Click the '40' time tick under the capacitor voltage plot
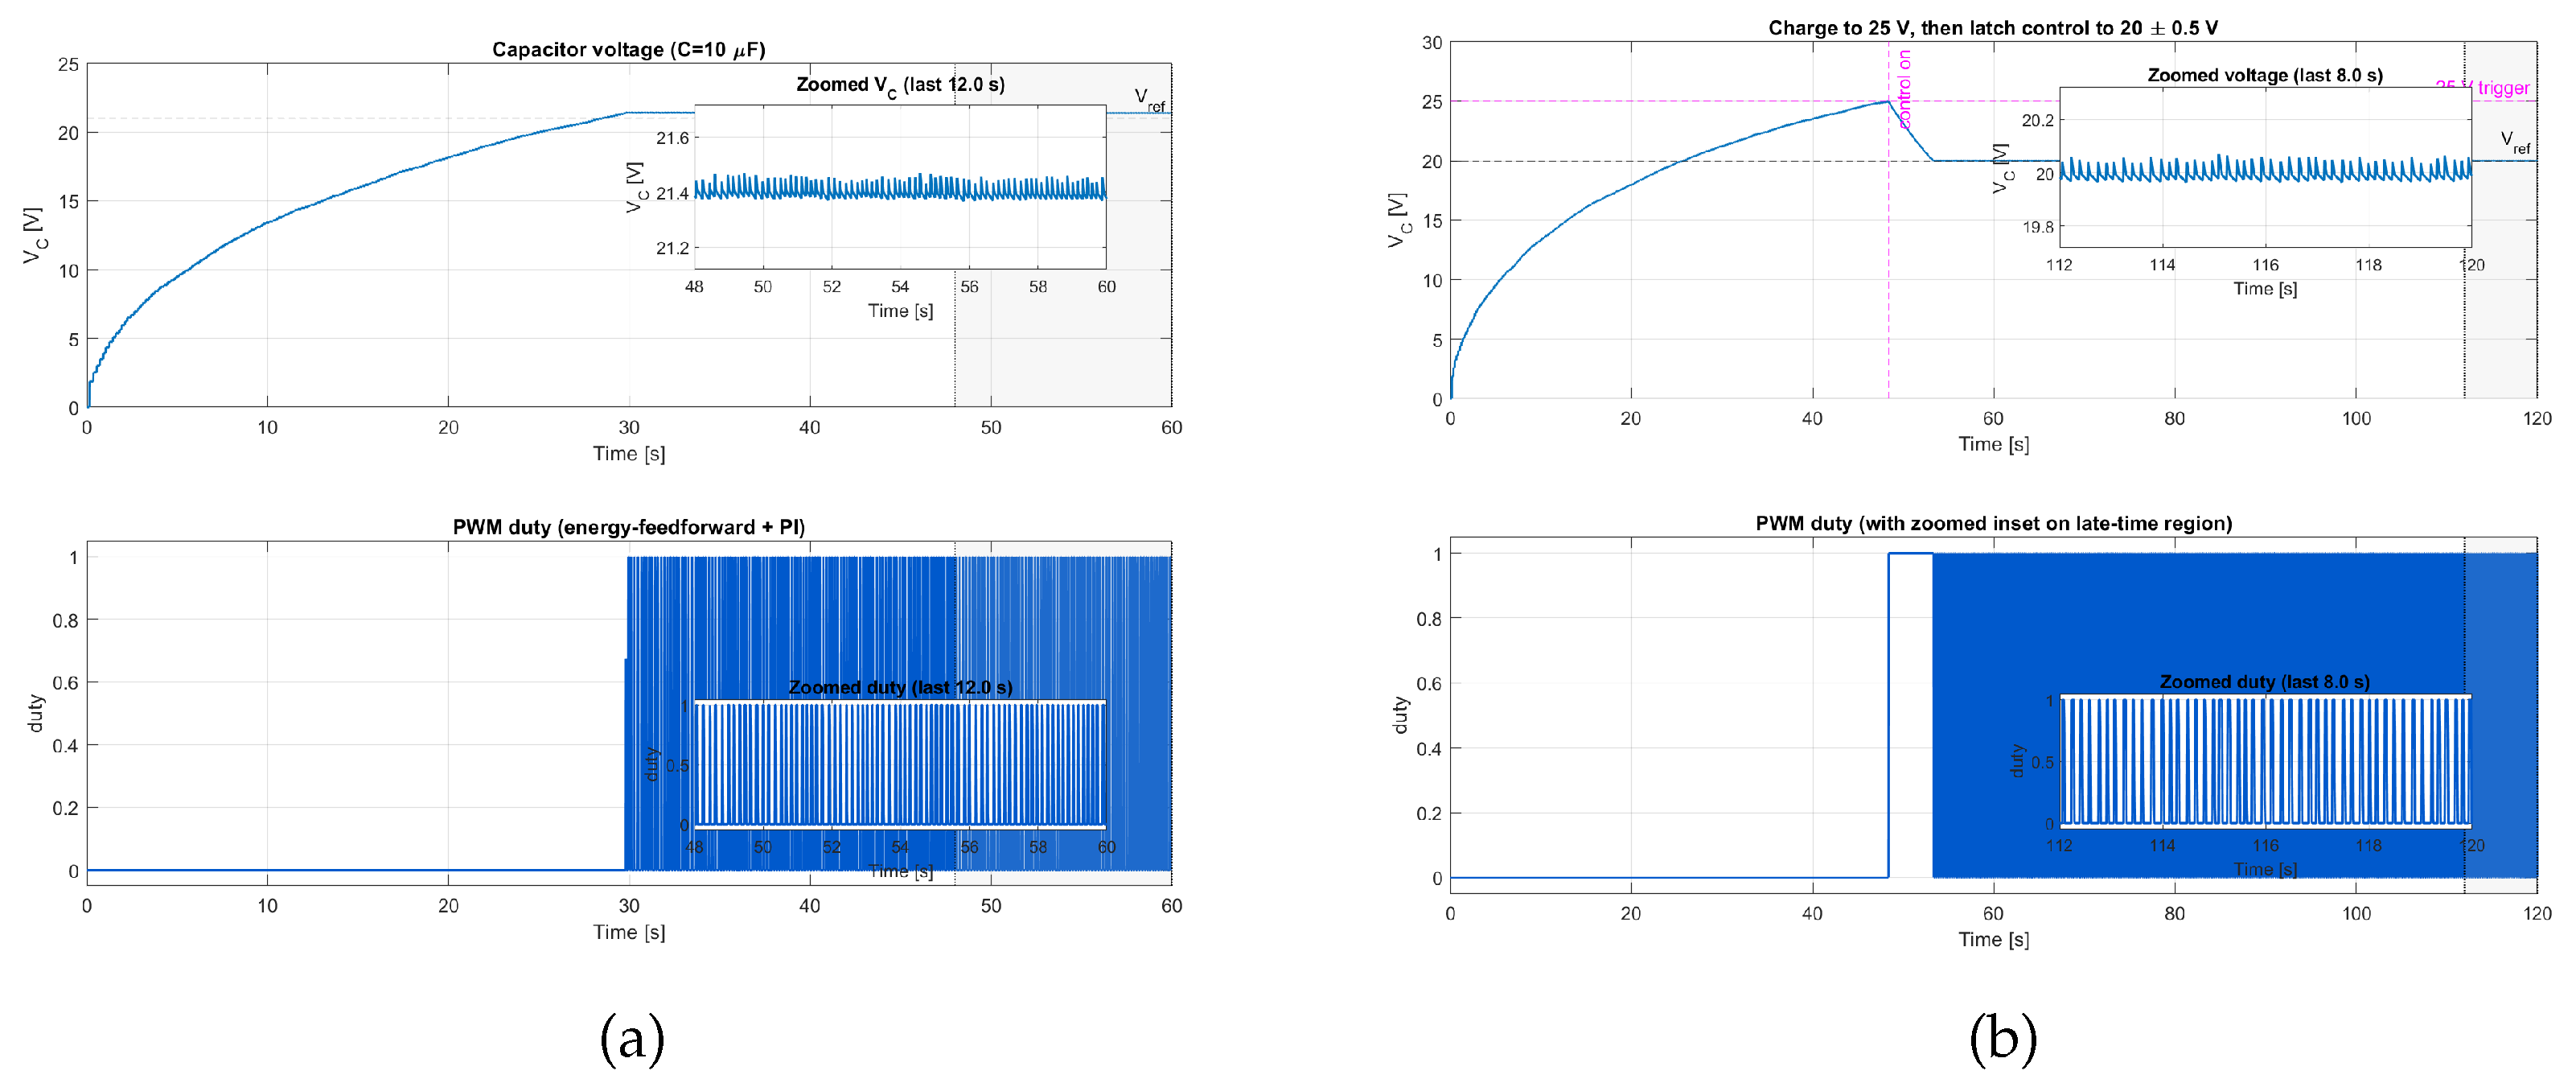 (x=809, y=427)
